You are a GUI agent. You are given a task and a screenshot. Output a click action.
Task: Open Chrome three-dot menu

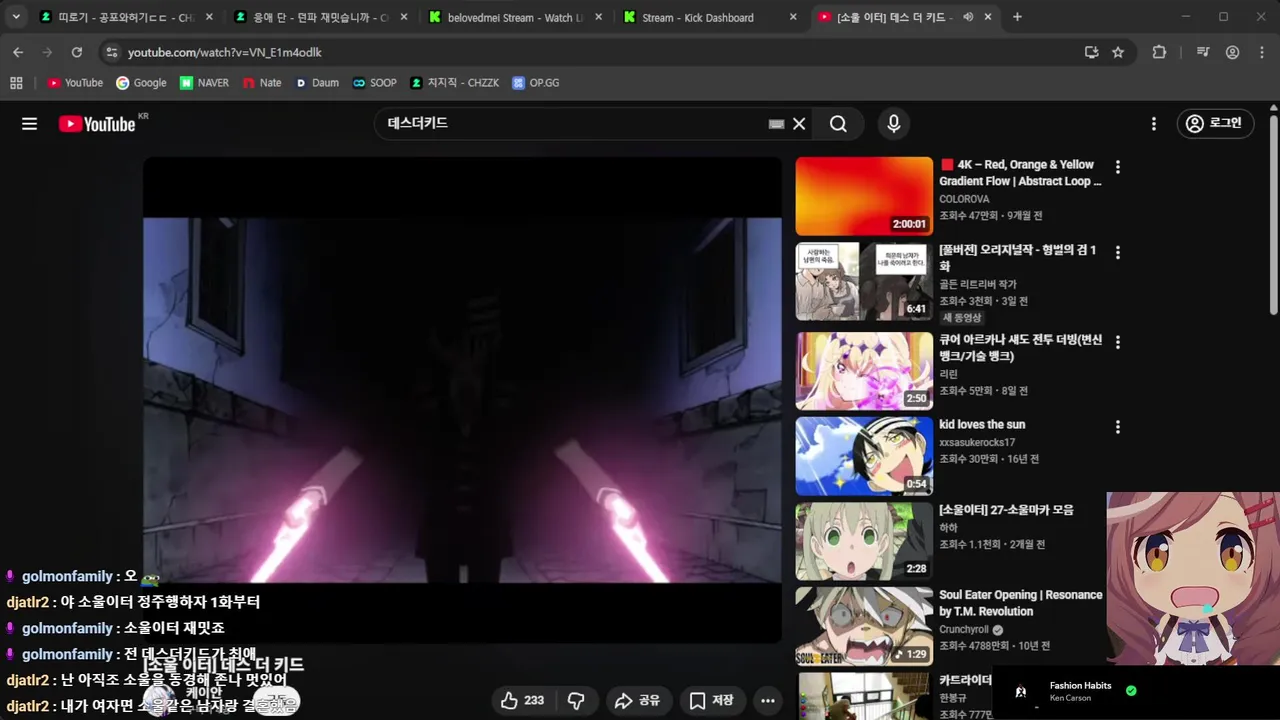click(x=1262, y=52)
